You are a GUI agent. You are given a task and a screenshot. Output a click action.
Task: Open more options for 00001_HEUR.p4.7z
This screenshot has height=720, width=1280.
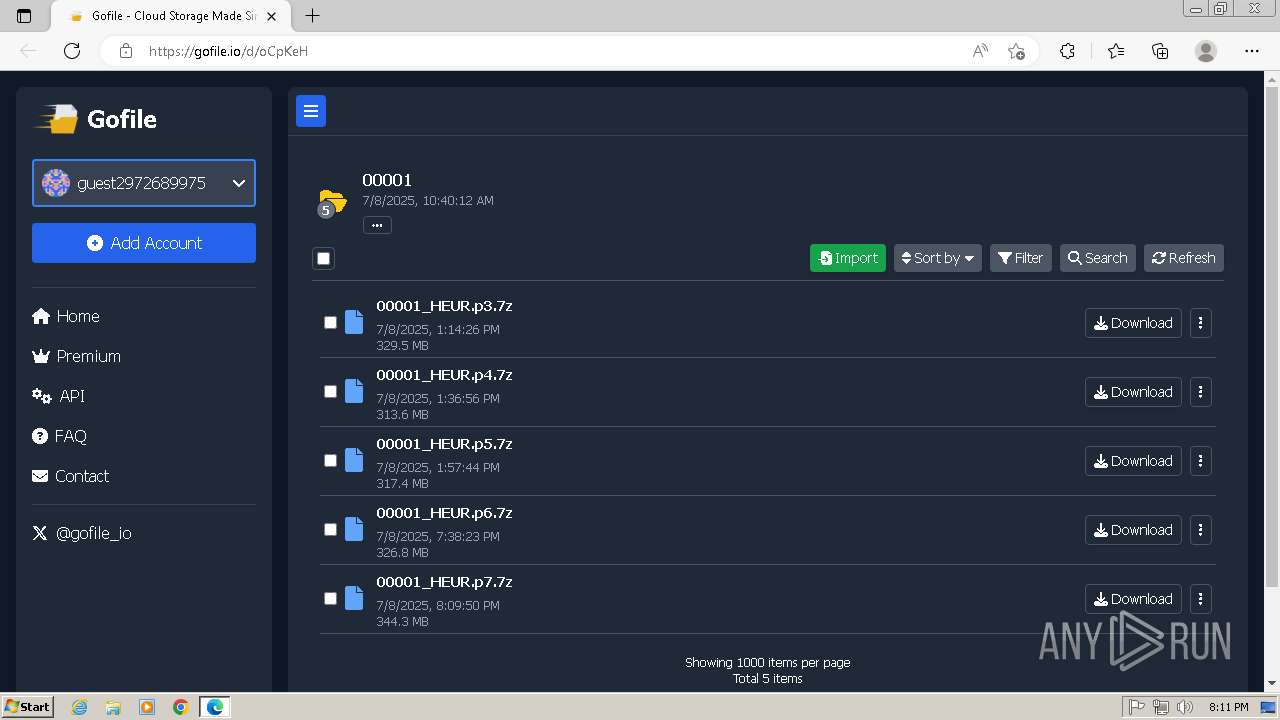(x=1200, y=392)
